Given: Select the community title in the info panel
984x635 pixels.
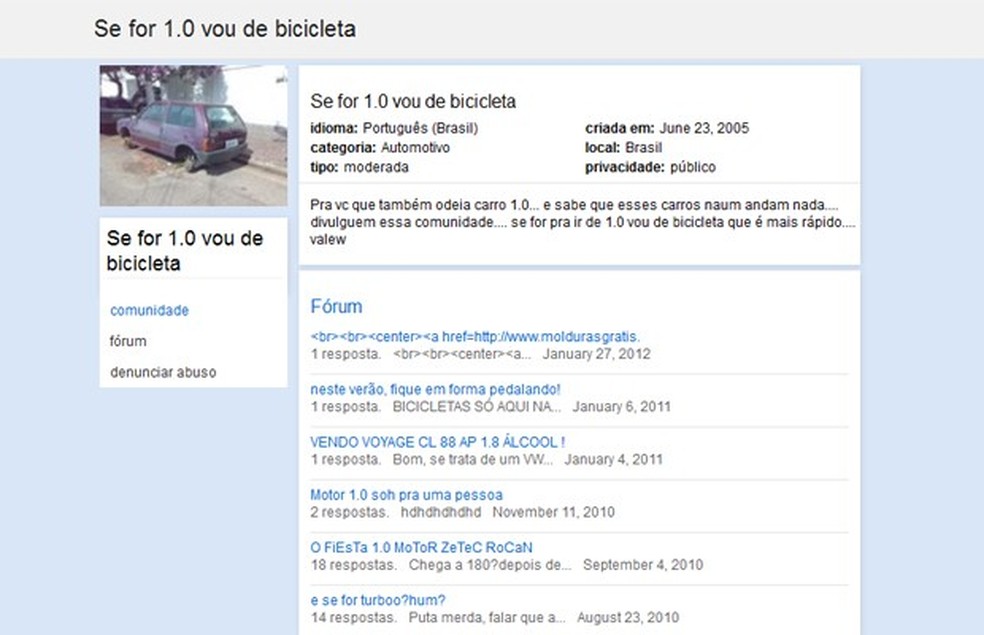Looking at the screenshot, I should [413, 101].
